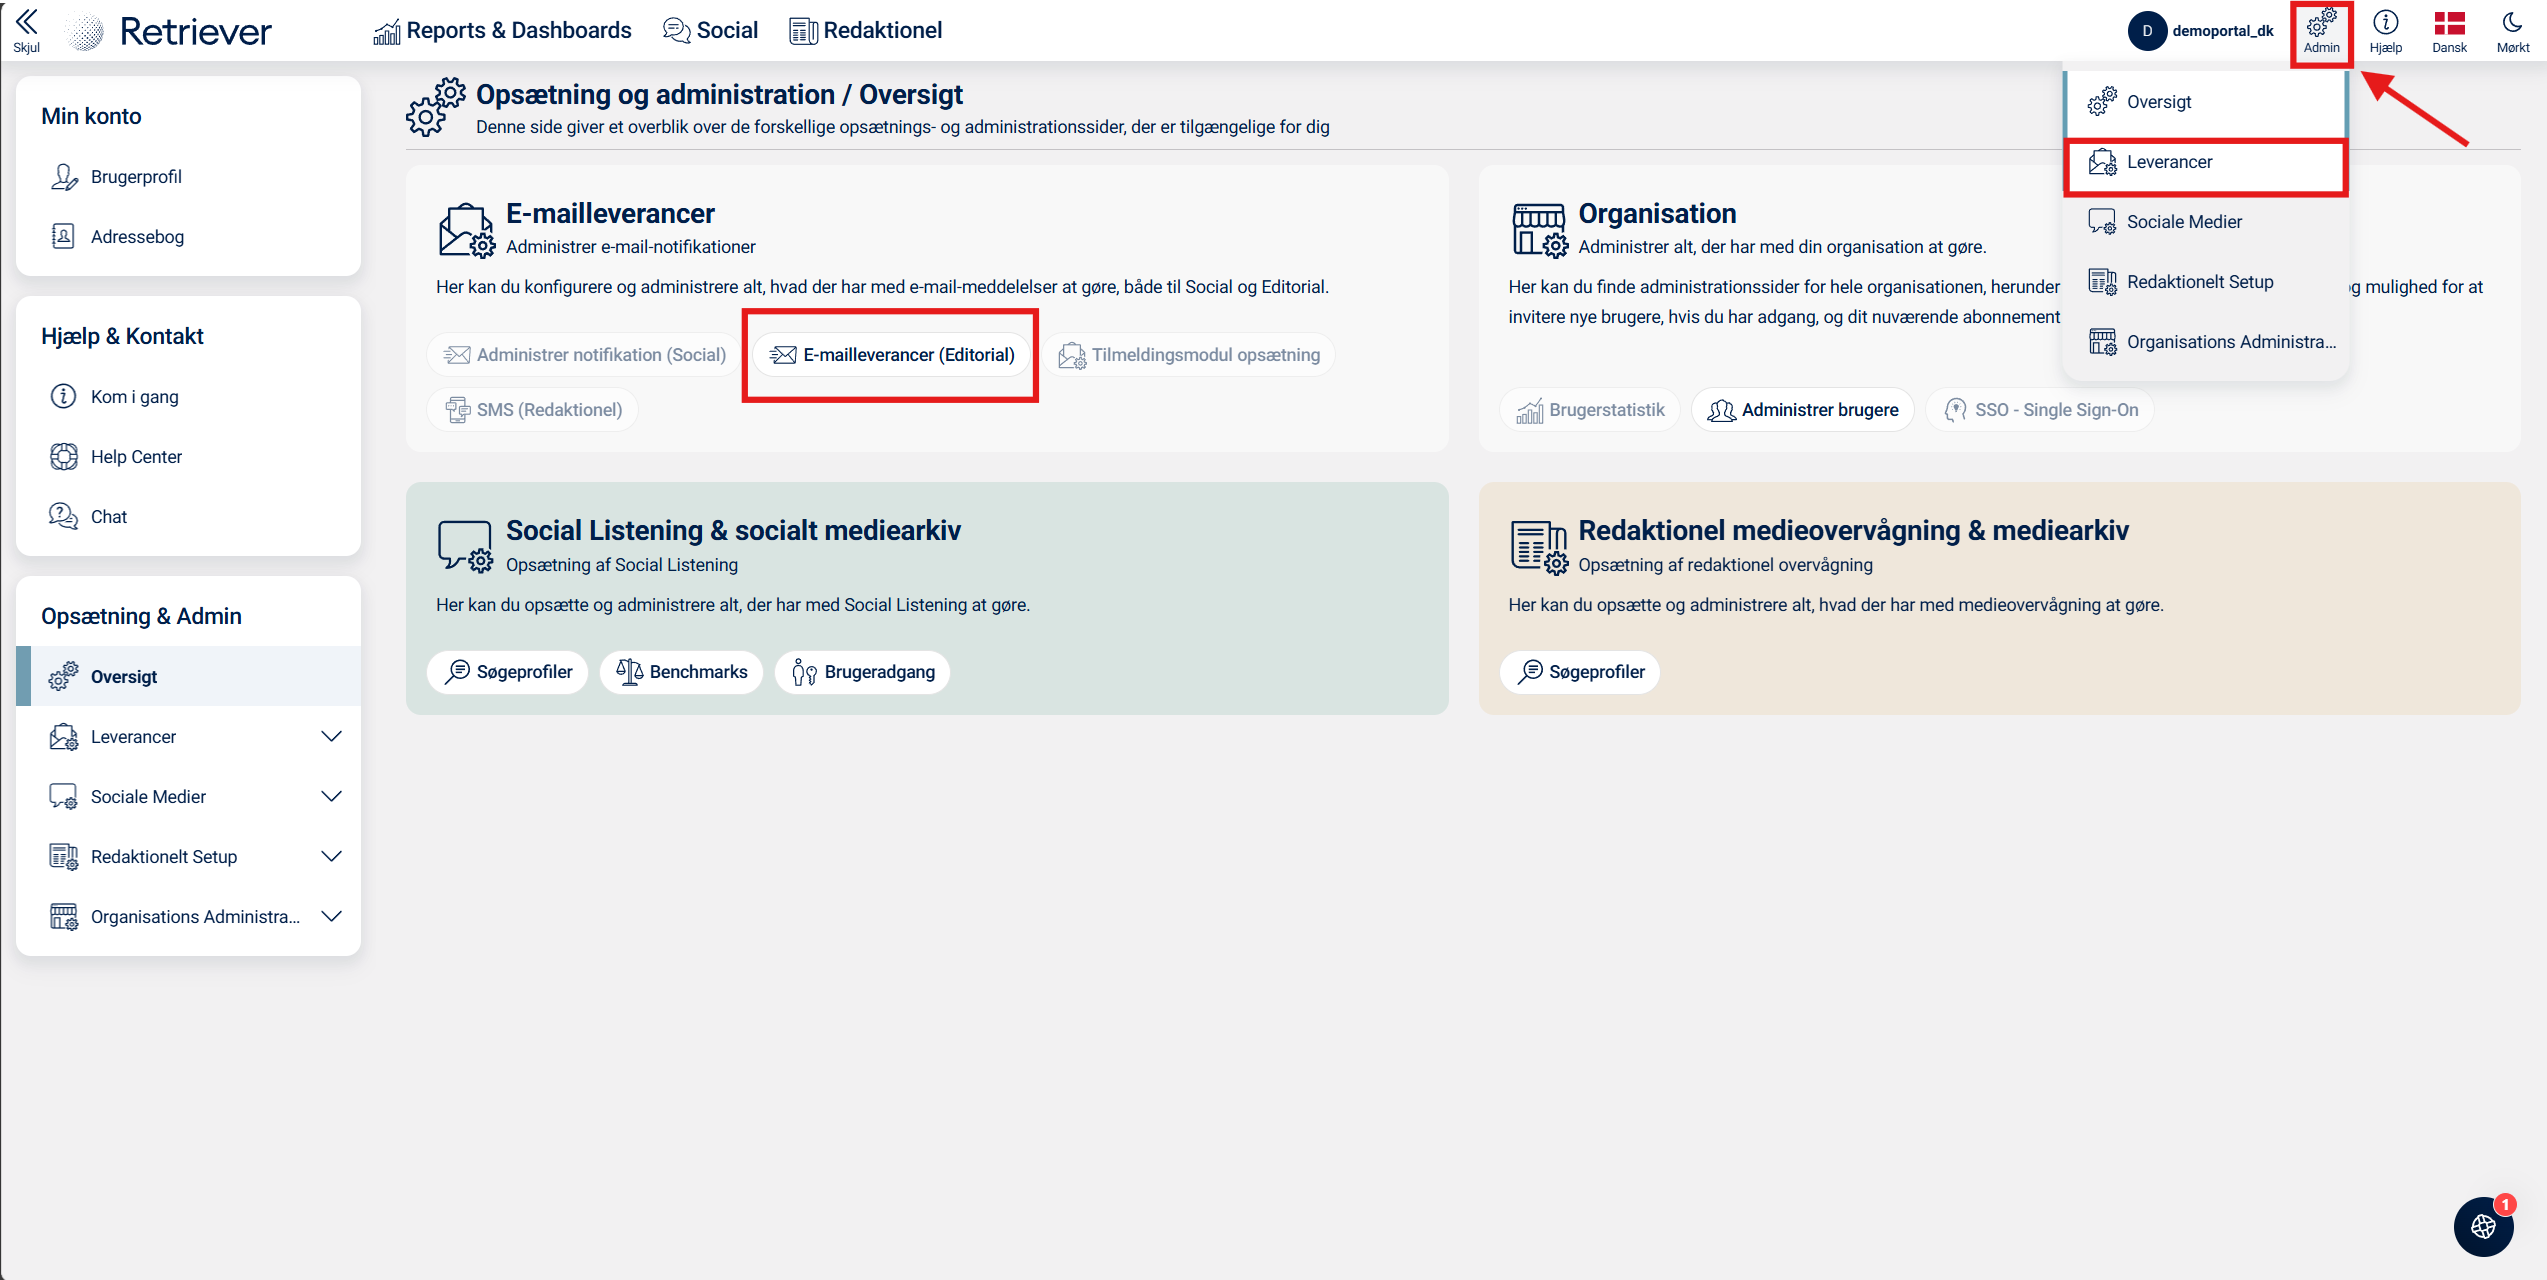The image size is (2547, 1280).
Task: Expand Sociale Medier sidebar chevron
Action: click(x=331, y=797)
